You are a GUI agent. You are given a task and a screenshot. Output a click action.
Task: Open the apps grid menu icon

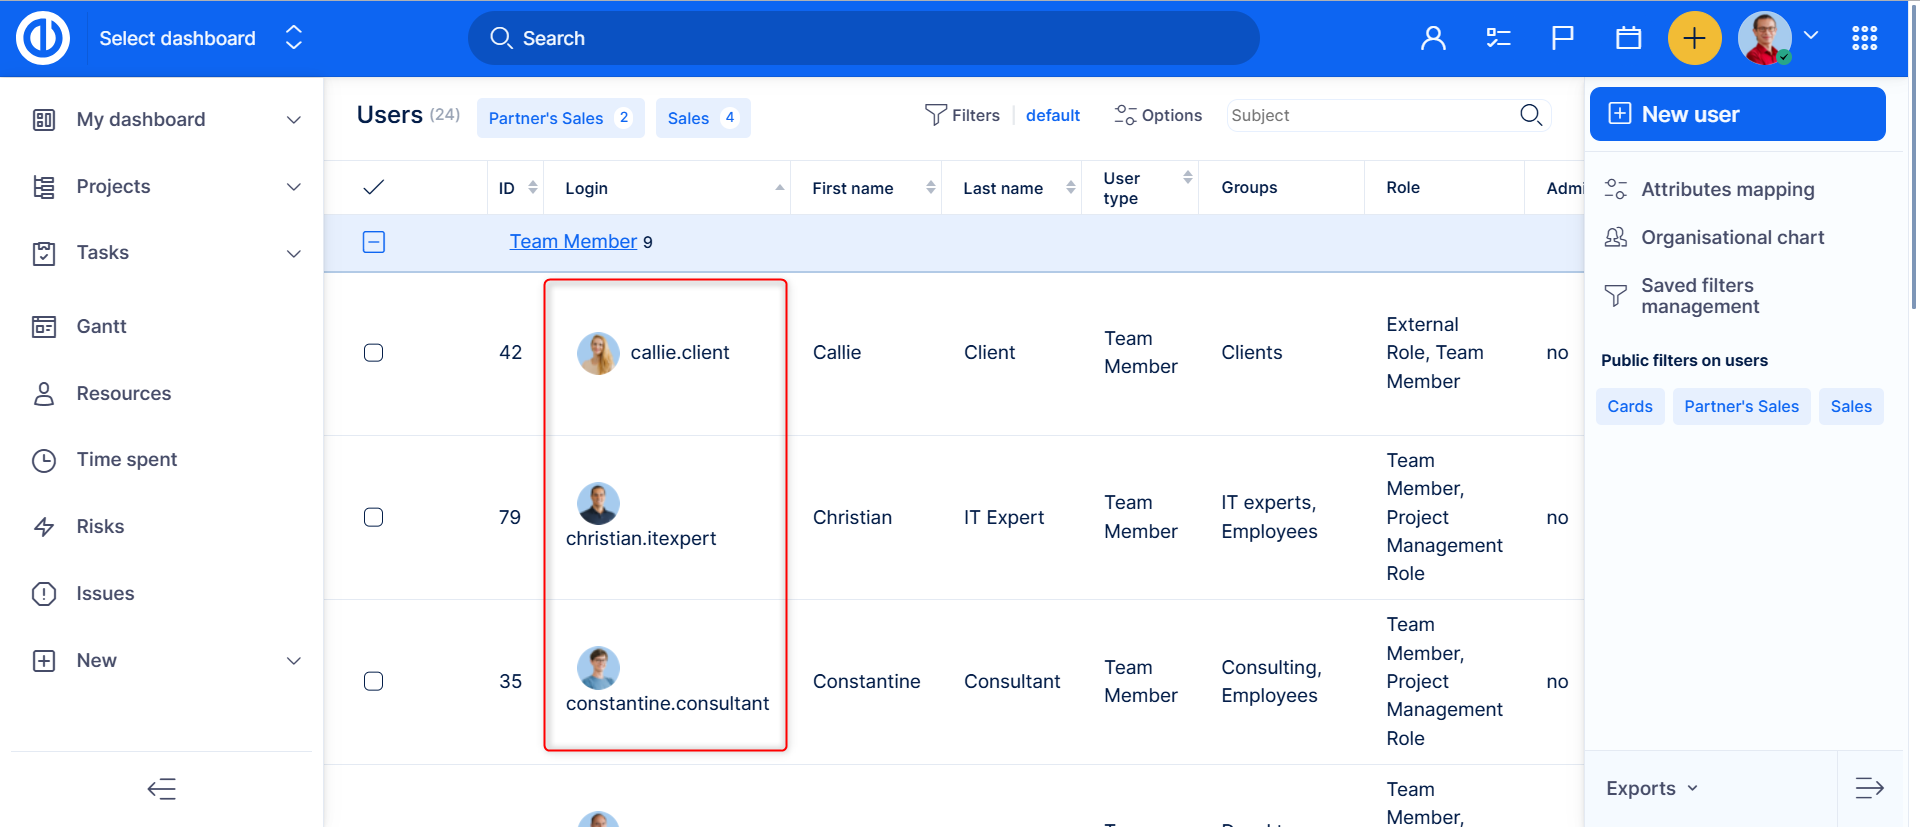click(x=1864, y=38)
